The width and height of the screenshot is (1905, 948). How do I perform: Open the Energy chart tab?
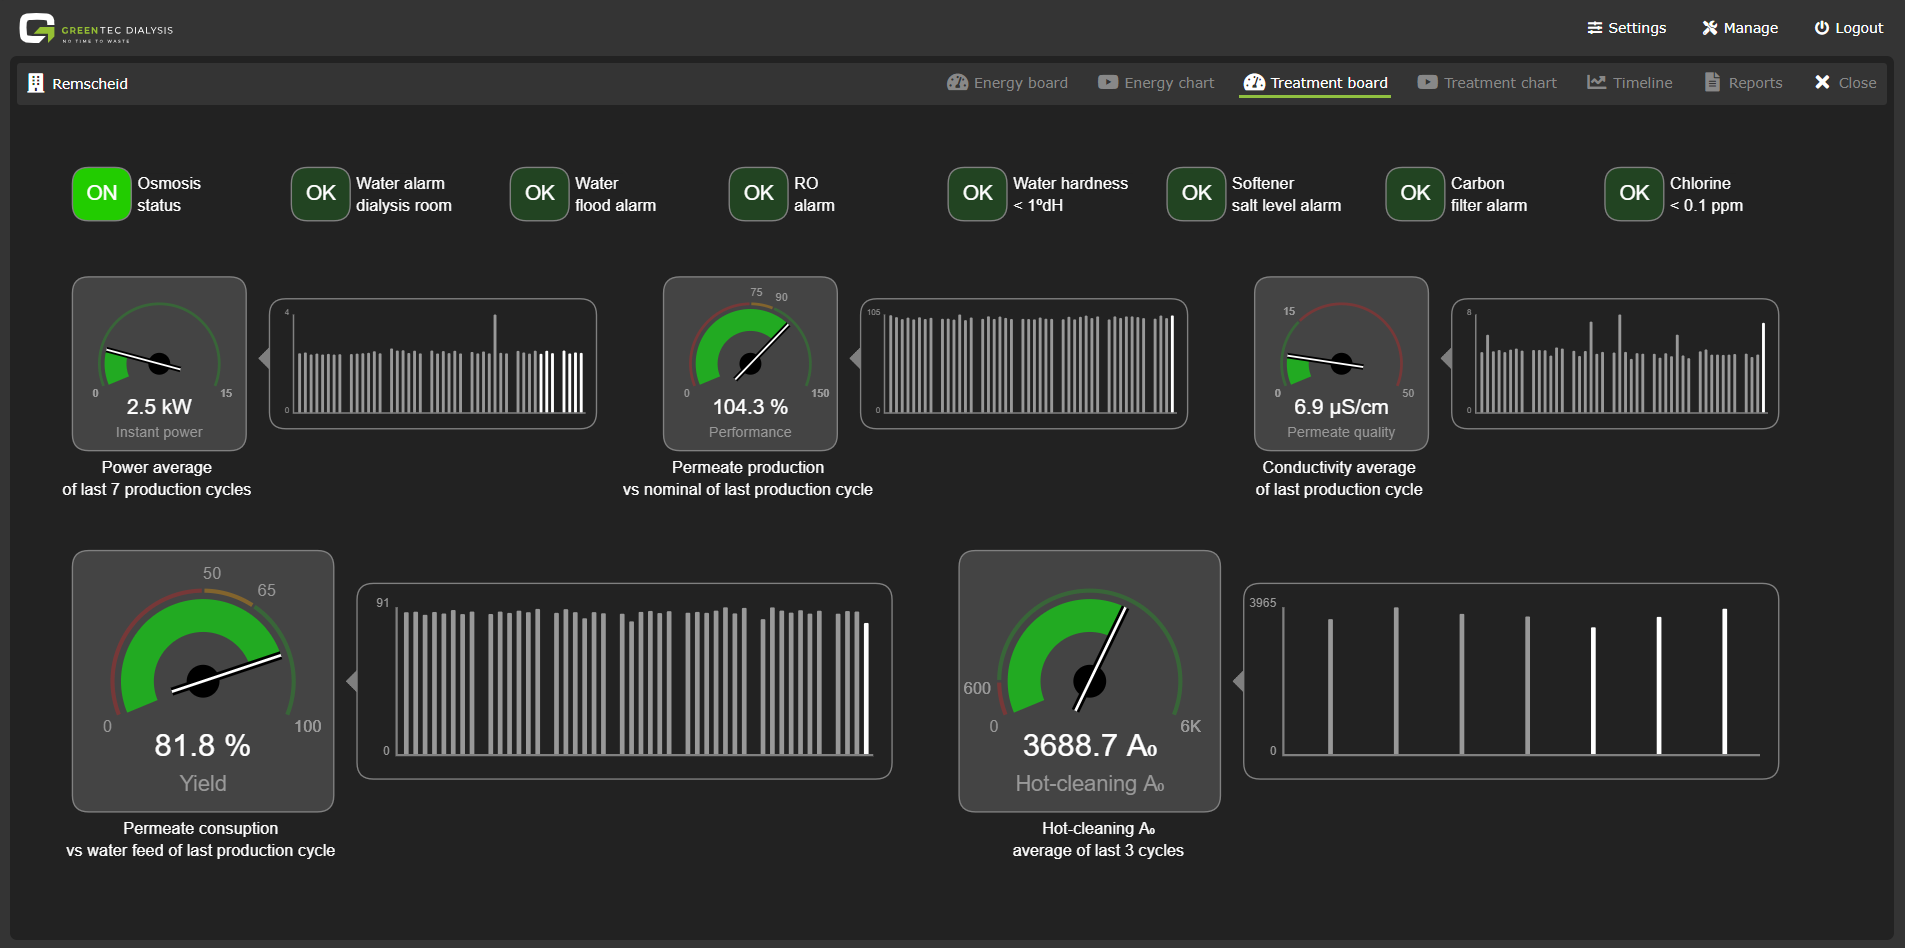pyautogui.click(x=1155, y=83)
